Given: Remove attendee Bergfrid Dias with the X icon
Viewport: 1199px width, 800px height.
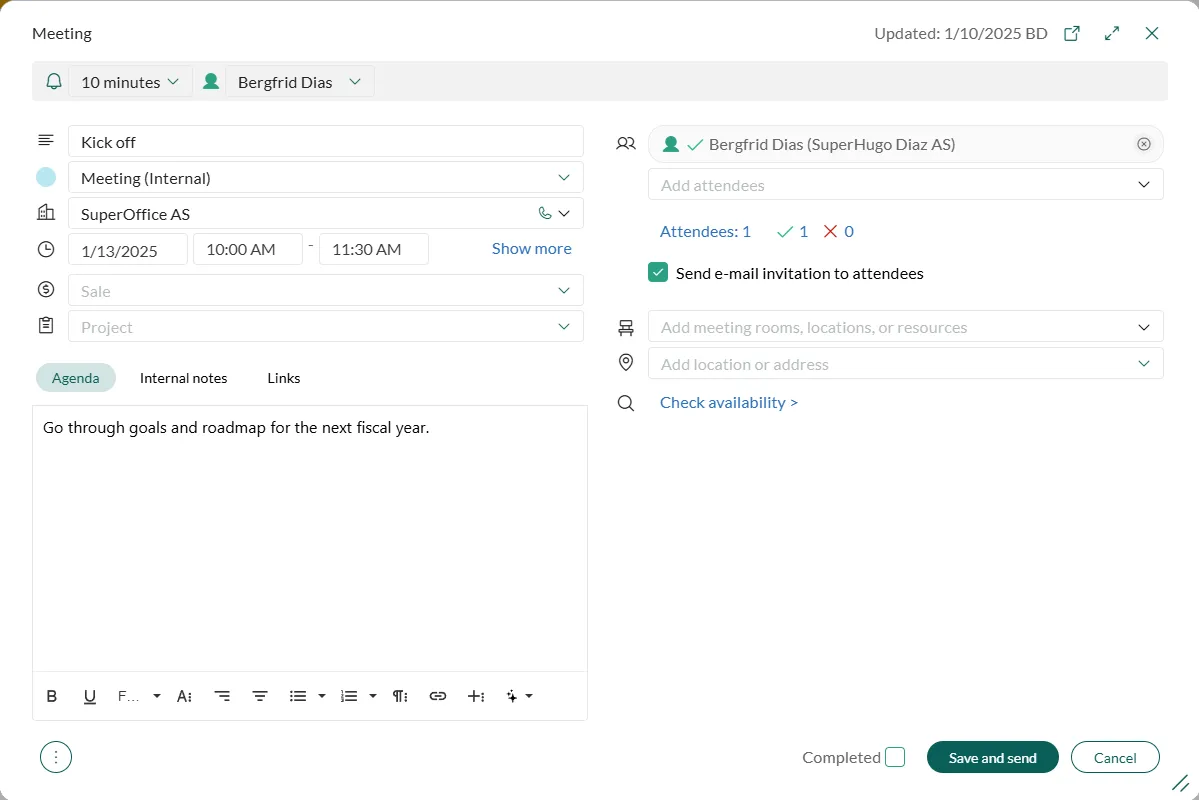Looking at the screenshot, I should coord(1143,144).
